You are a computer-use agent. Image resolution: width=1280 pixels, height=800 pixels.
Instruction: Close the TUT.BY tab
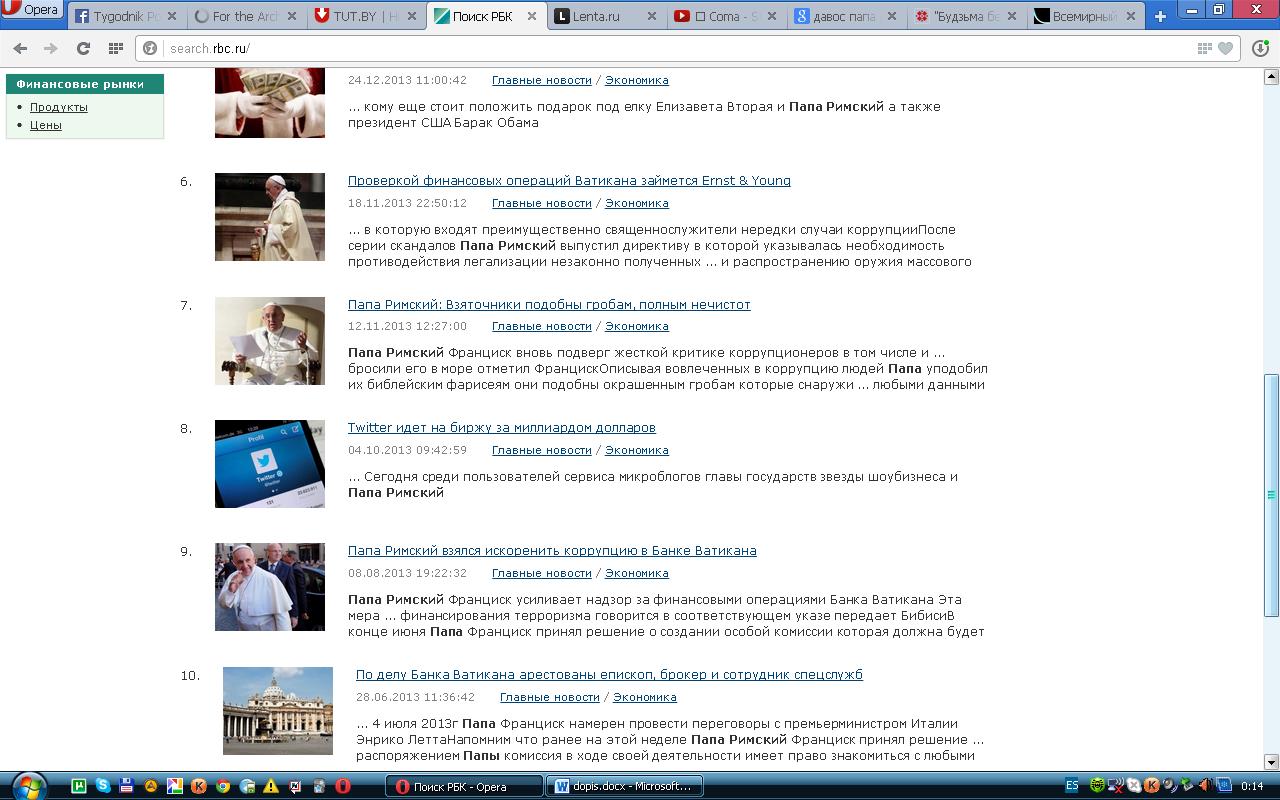click(410, 16)
